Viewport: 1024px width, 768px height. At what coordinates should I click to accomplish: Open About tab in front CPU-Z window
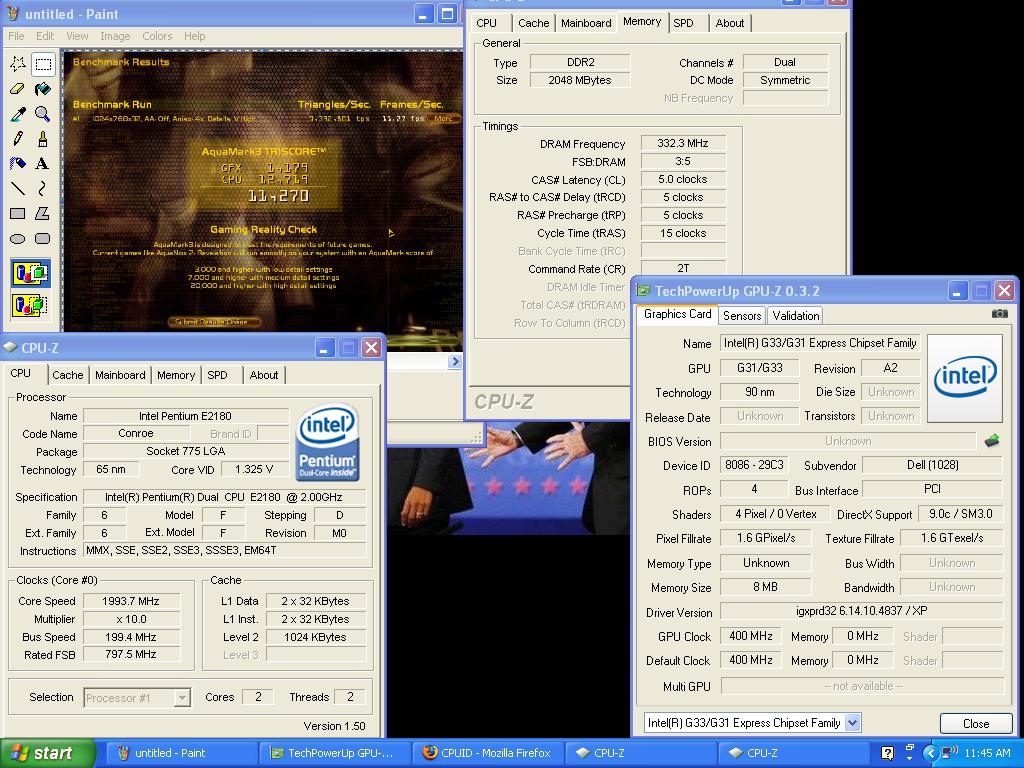(x=264, y=375)
